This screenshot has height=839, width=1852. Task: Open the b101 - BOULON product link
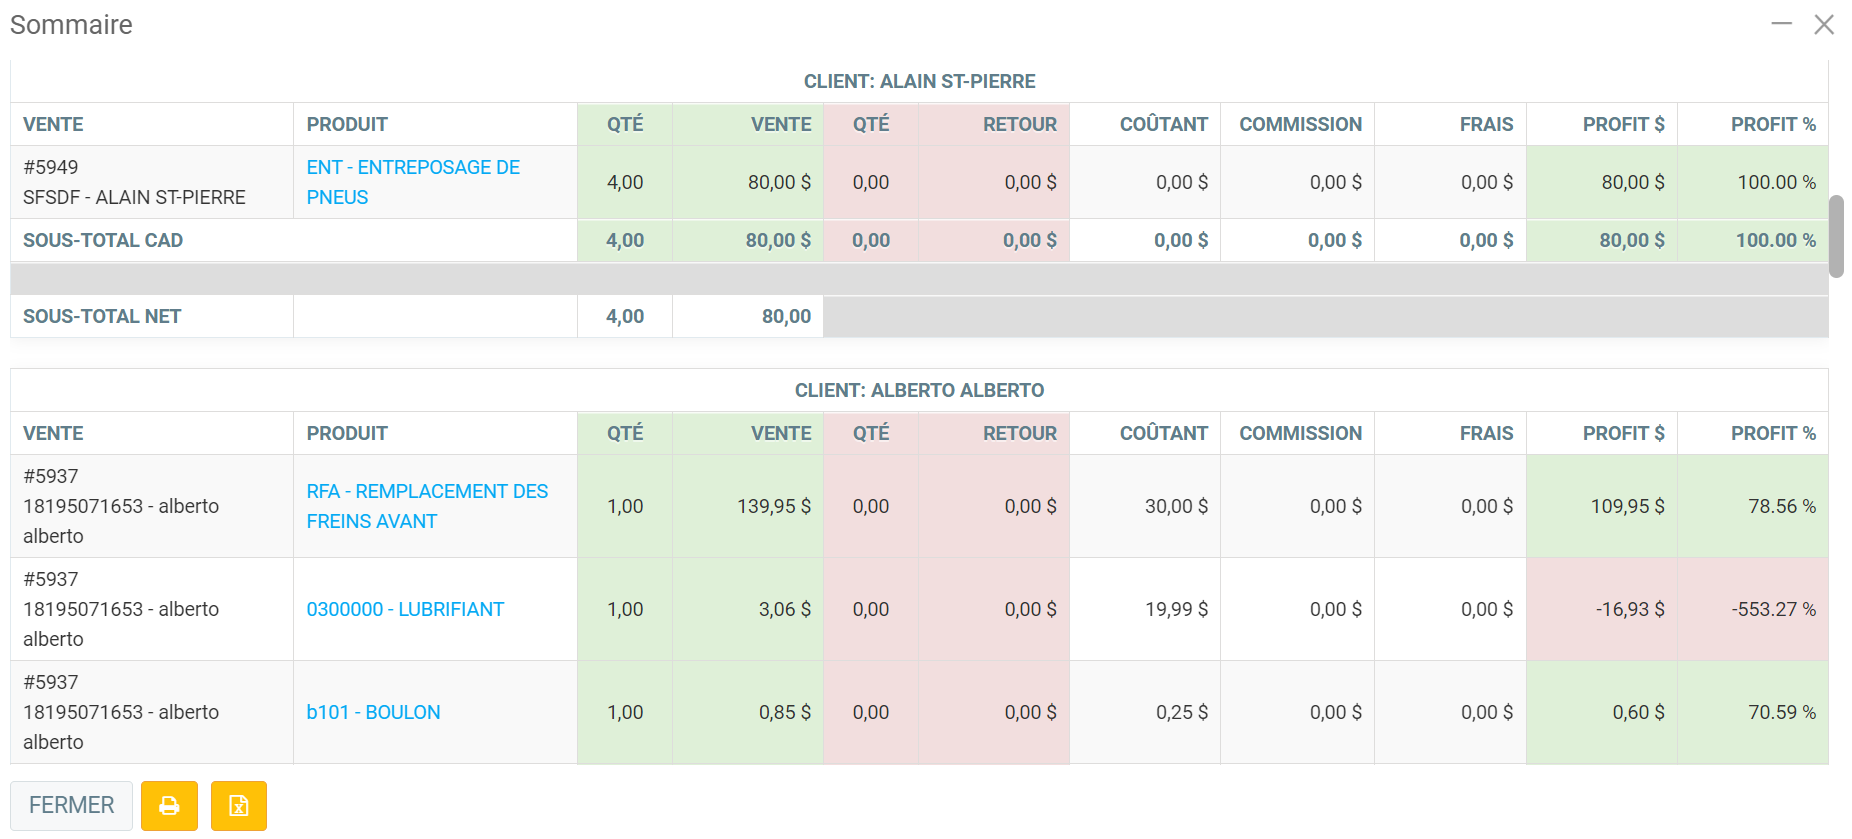pyautogui.click(x=373, y=712)
